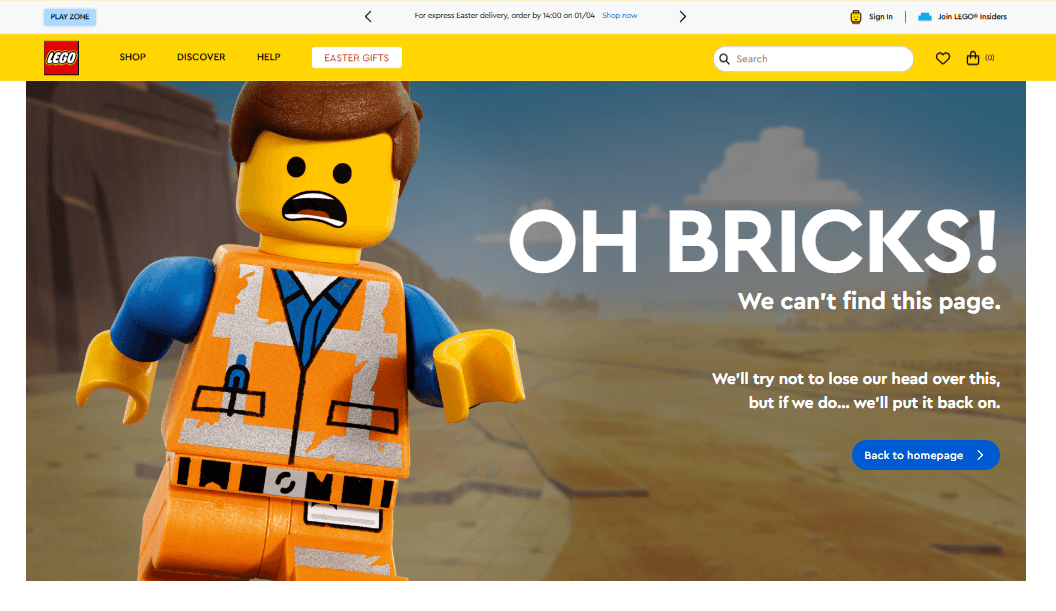
Task: Open the wishlist heart icon
Action: tap(943, 58)
